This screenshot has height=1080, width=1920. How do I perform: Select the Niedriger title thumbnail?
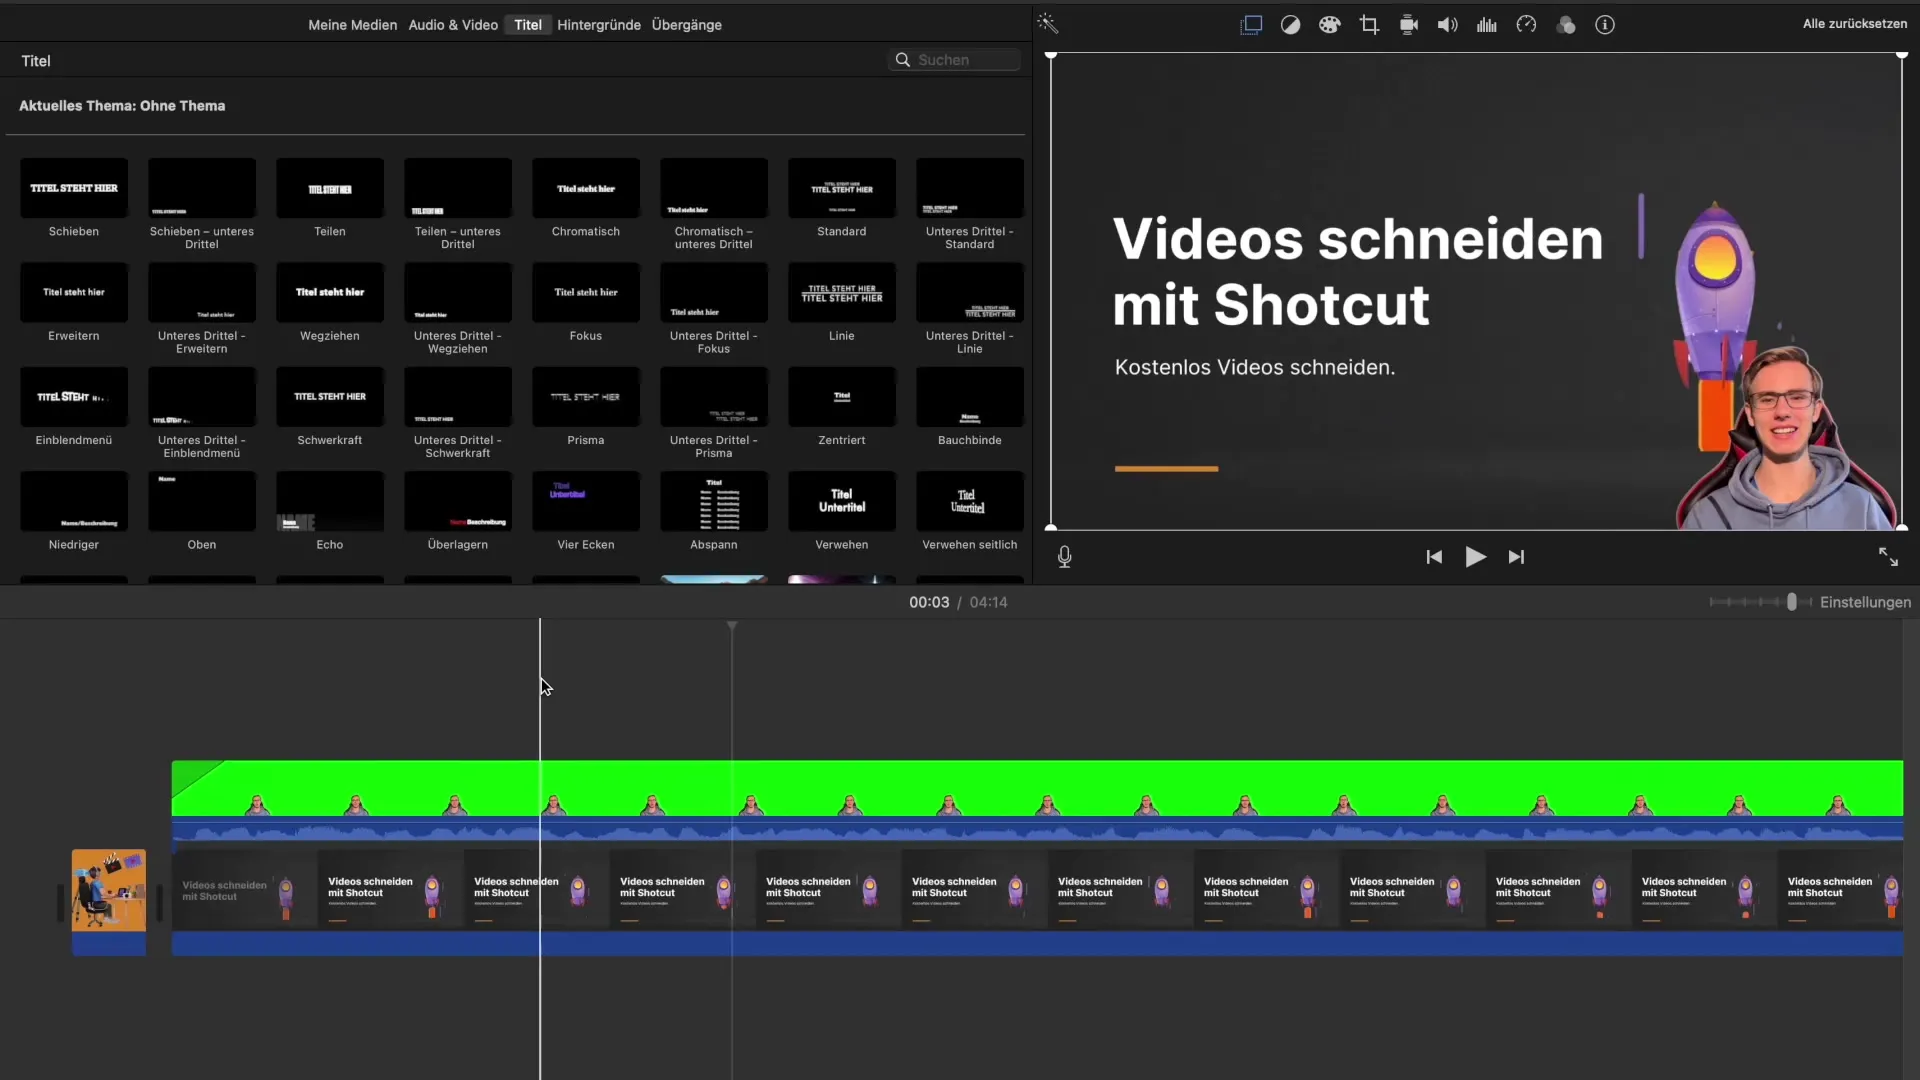pyautogui.click(x=74, y=501)
